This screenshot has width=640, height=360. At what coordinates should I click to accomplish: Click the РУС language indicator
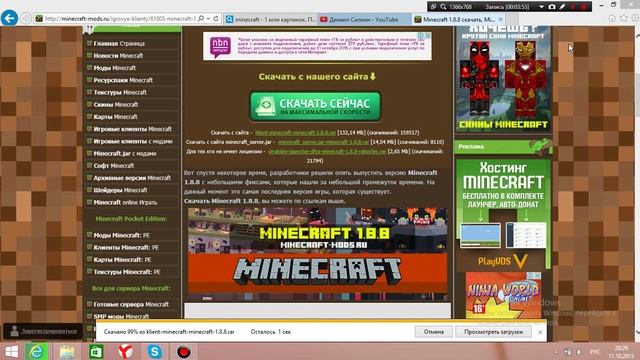pyautogui.click(x=595, y=352)
